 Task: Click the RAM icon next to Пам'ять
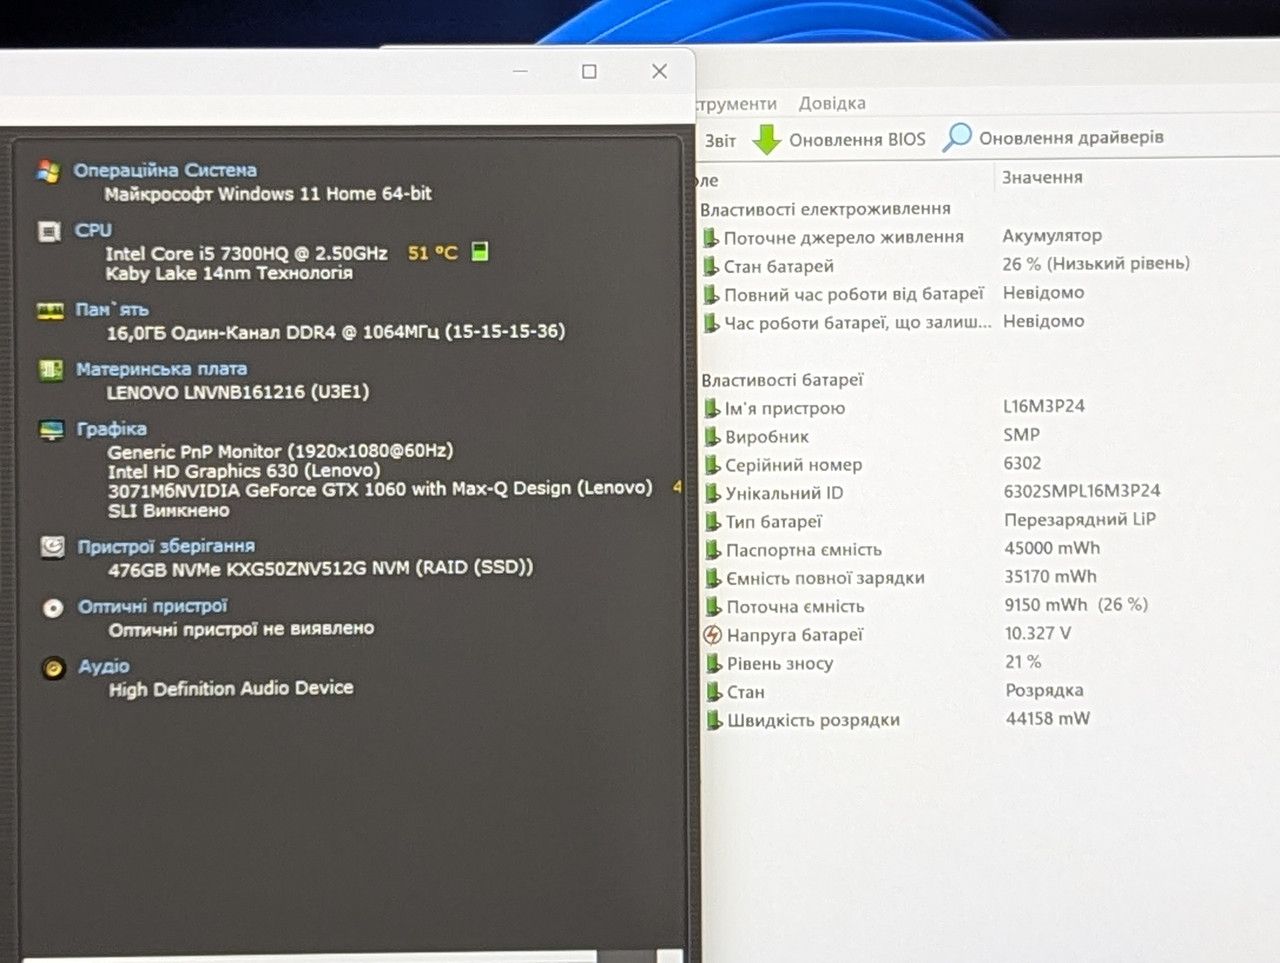(x=50, y=311)
